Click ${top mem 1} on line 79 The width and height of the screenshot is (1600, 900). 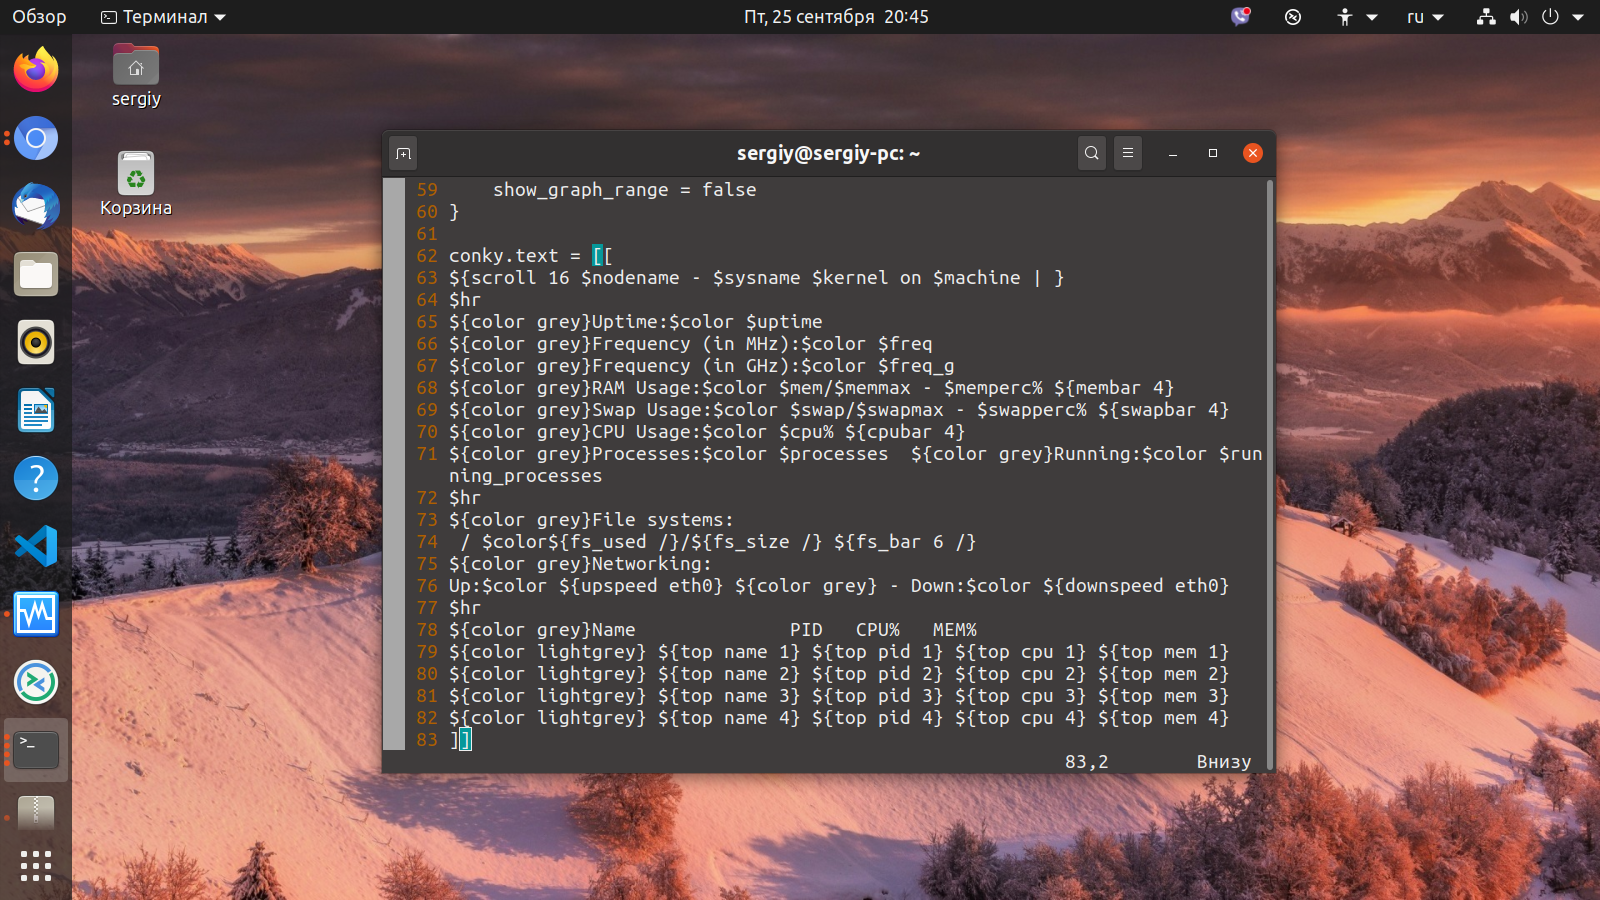tap(1163, 652)
